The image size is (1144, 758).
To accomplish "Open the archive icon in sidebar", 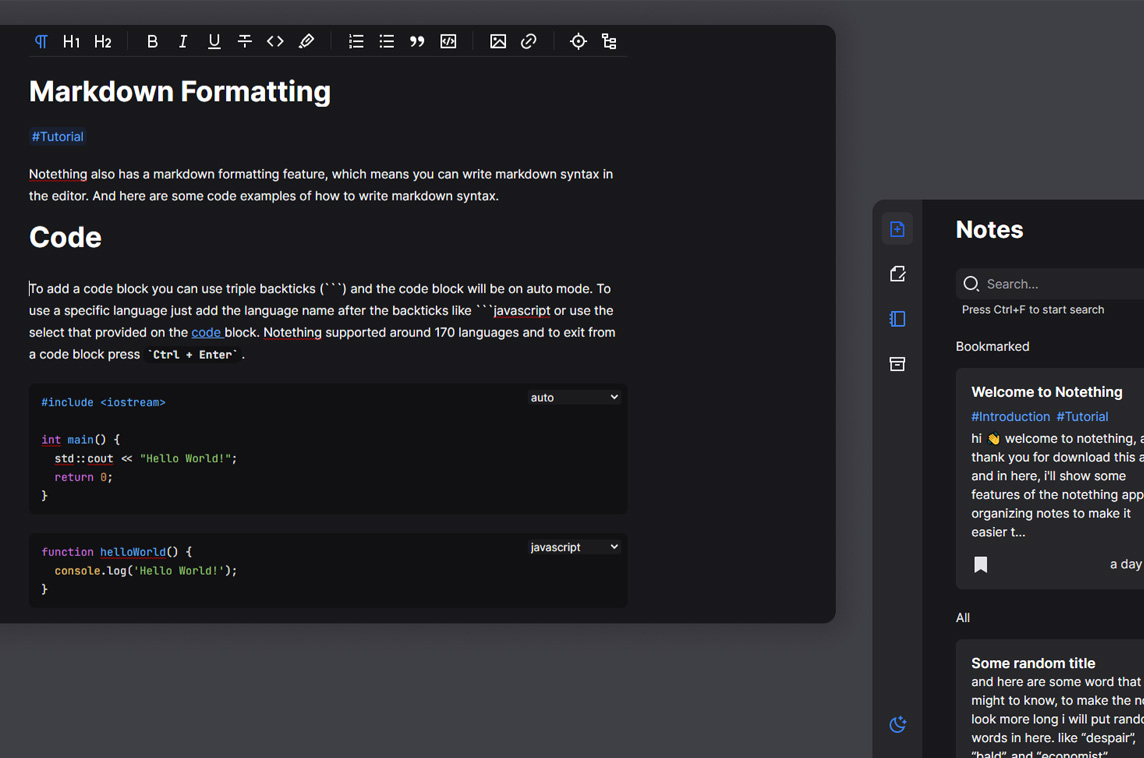I will [x=897, y=364].
